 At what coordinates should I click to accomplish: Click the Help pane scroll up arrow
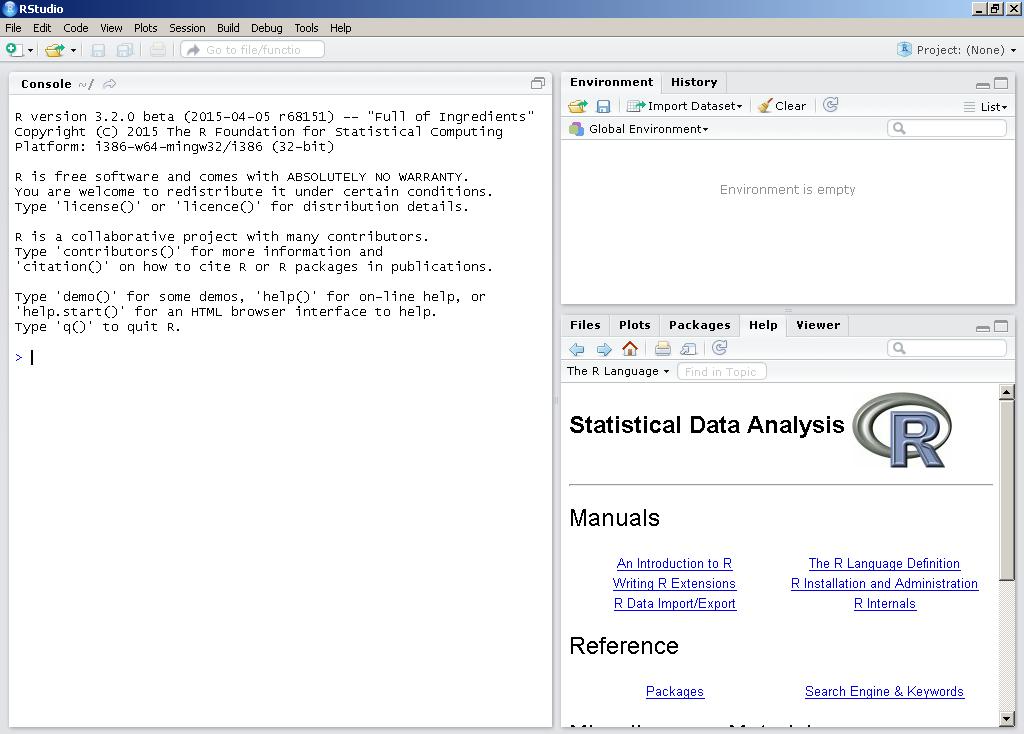(x=1006, y=392)
